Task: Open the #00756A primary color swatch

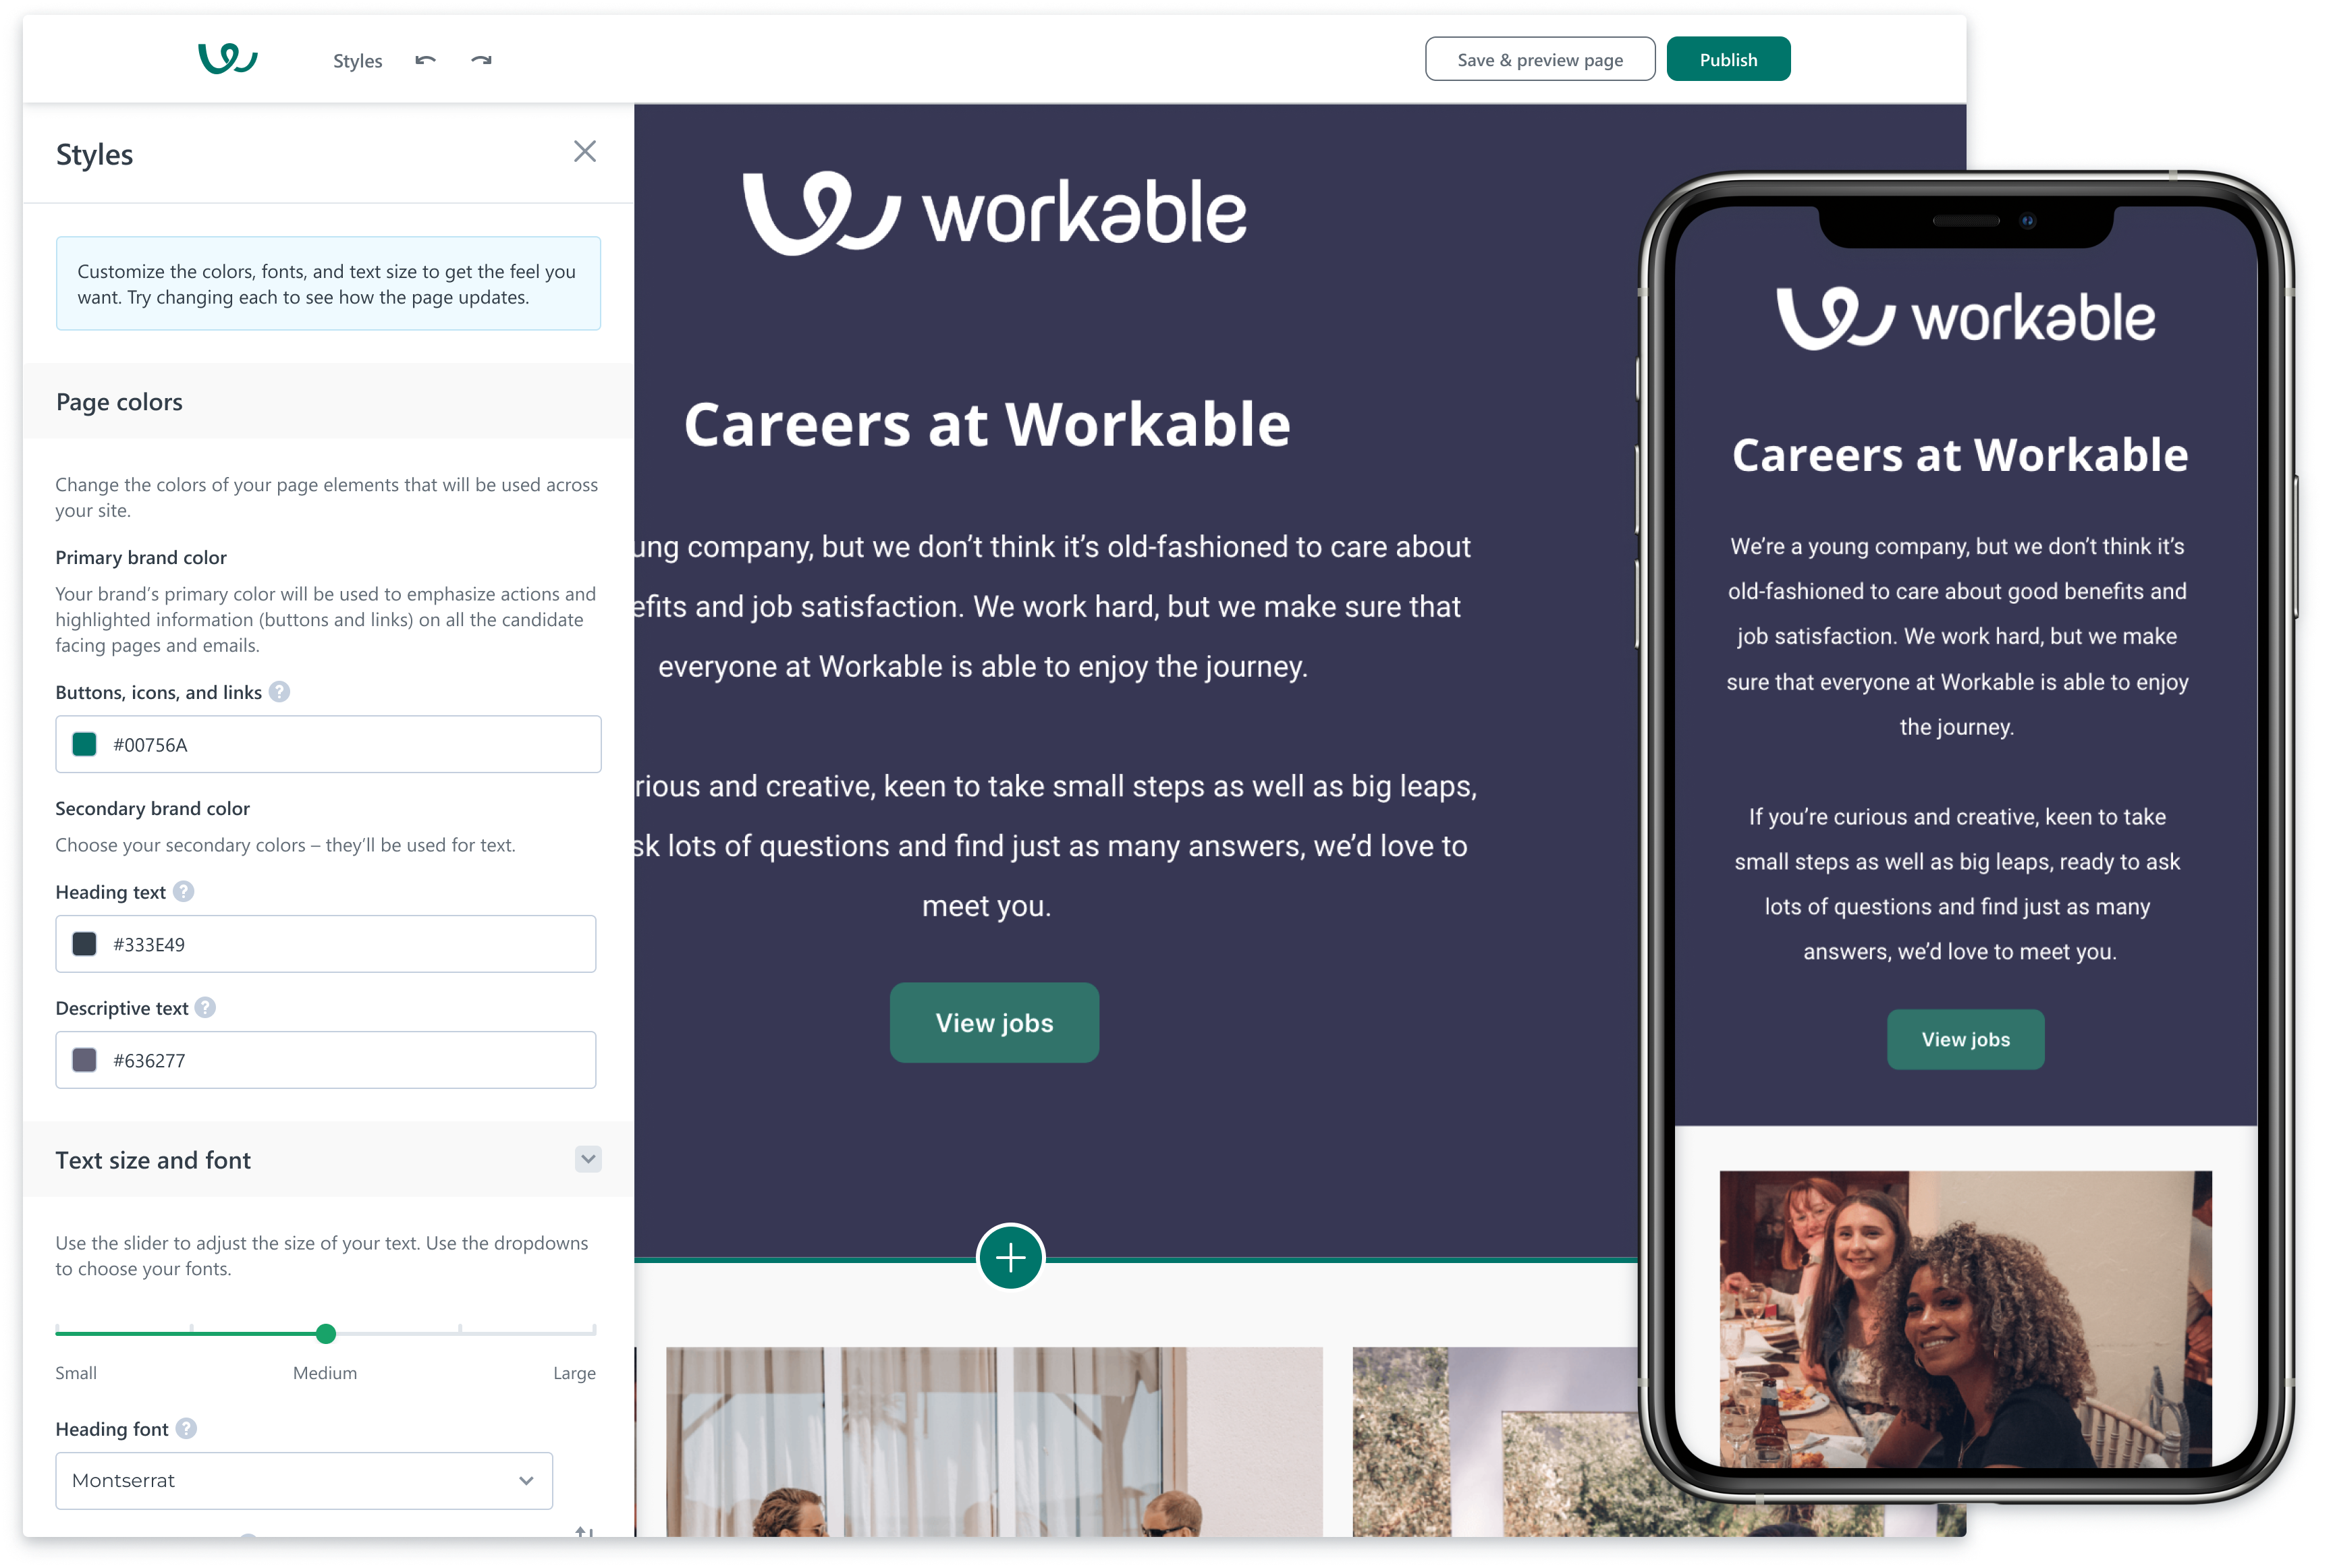Action: [x=85, y=744]
